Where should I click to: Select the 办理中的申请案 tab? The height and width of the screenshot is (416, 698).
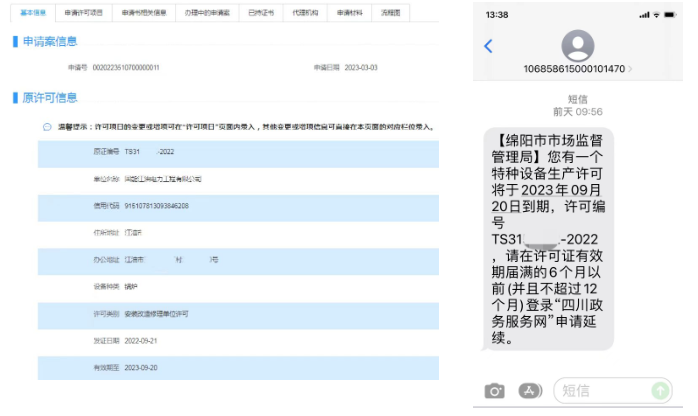[x=205, y=12]
